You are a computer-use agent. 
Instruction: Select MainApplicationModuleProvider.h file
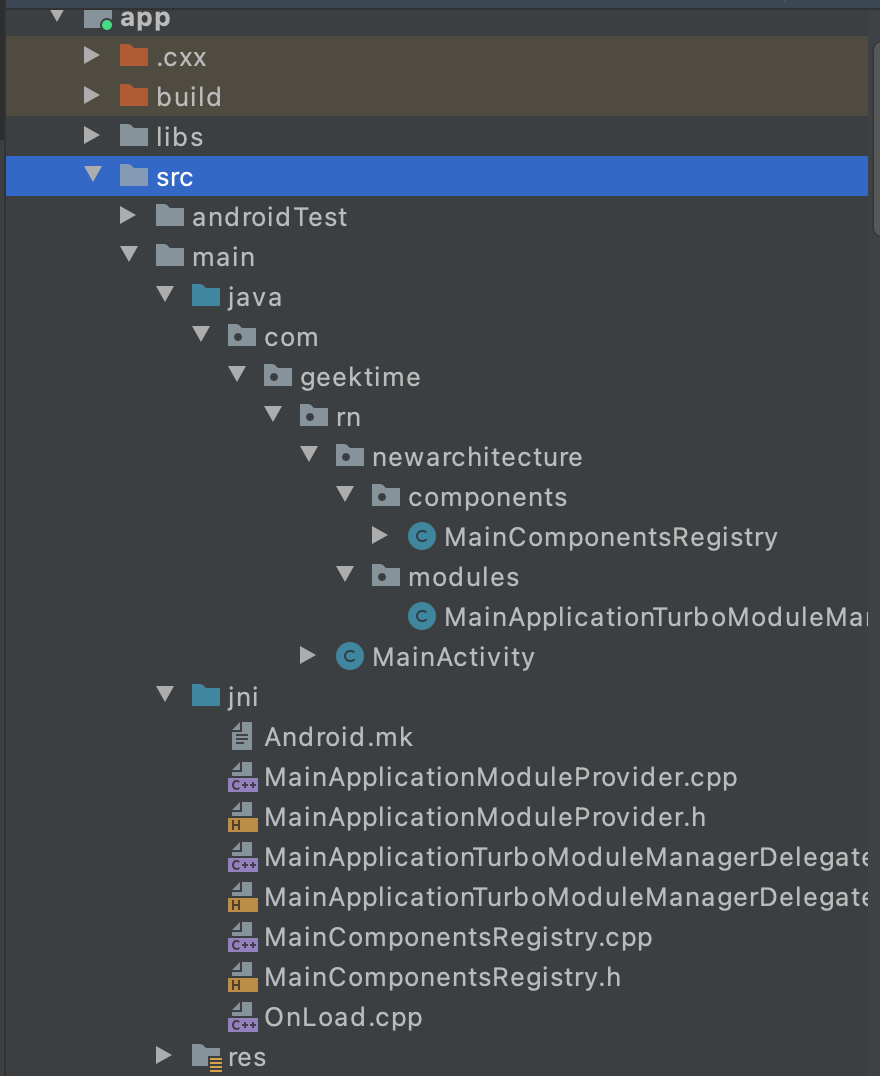pyautogui.click(x=485, y=817)
